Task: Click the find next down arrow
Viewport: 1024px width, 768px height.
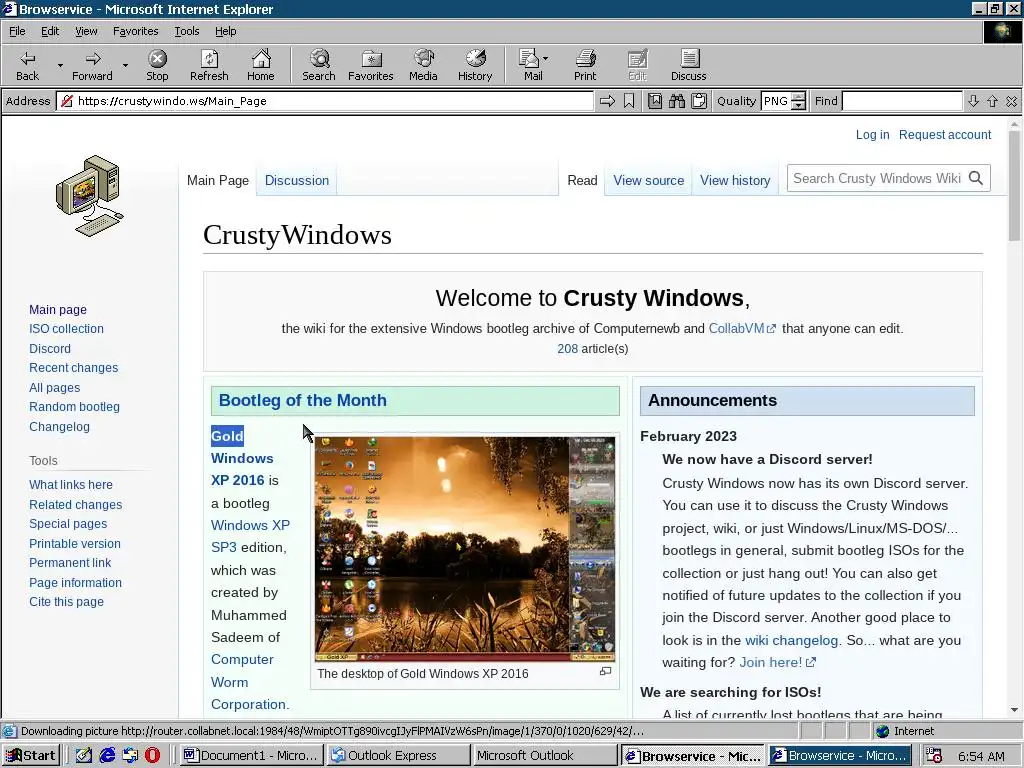Action: tap(973, 101)
